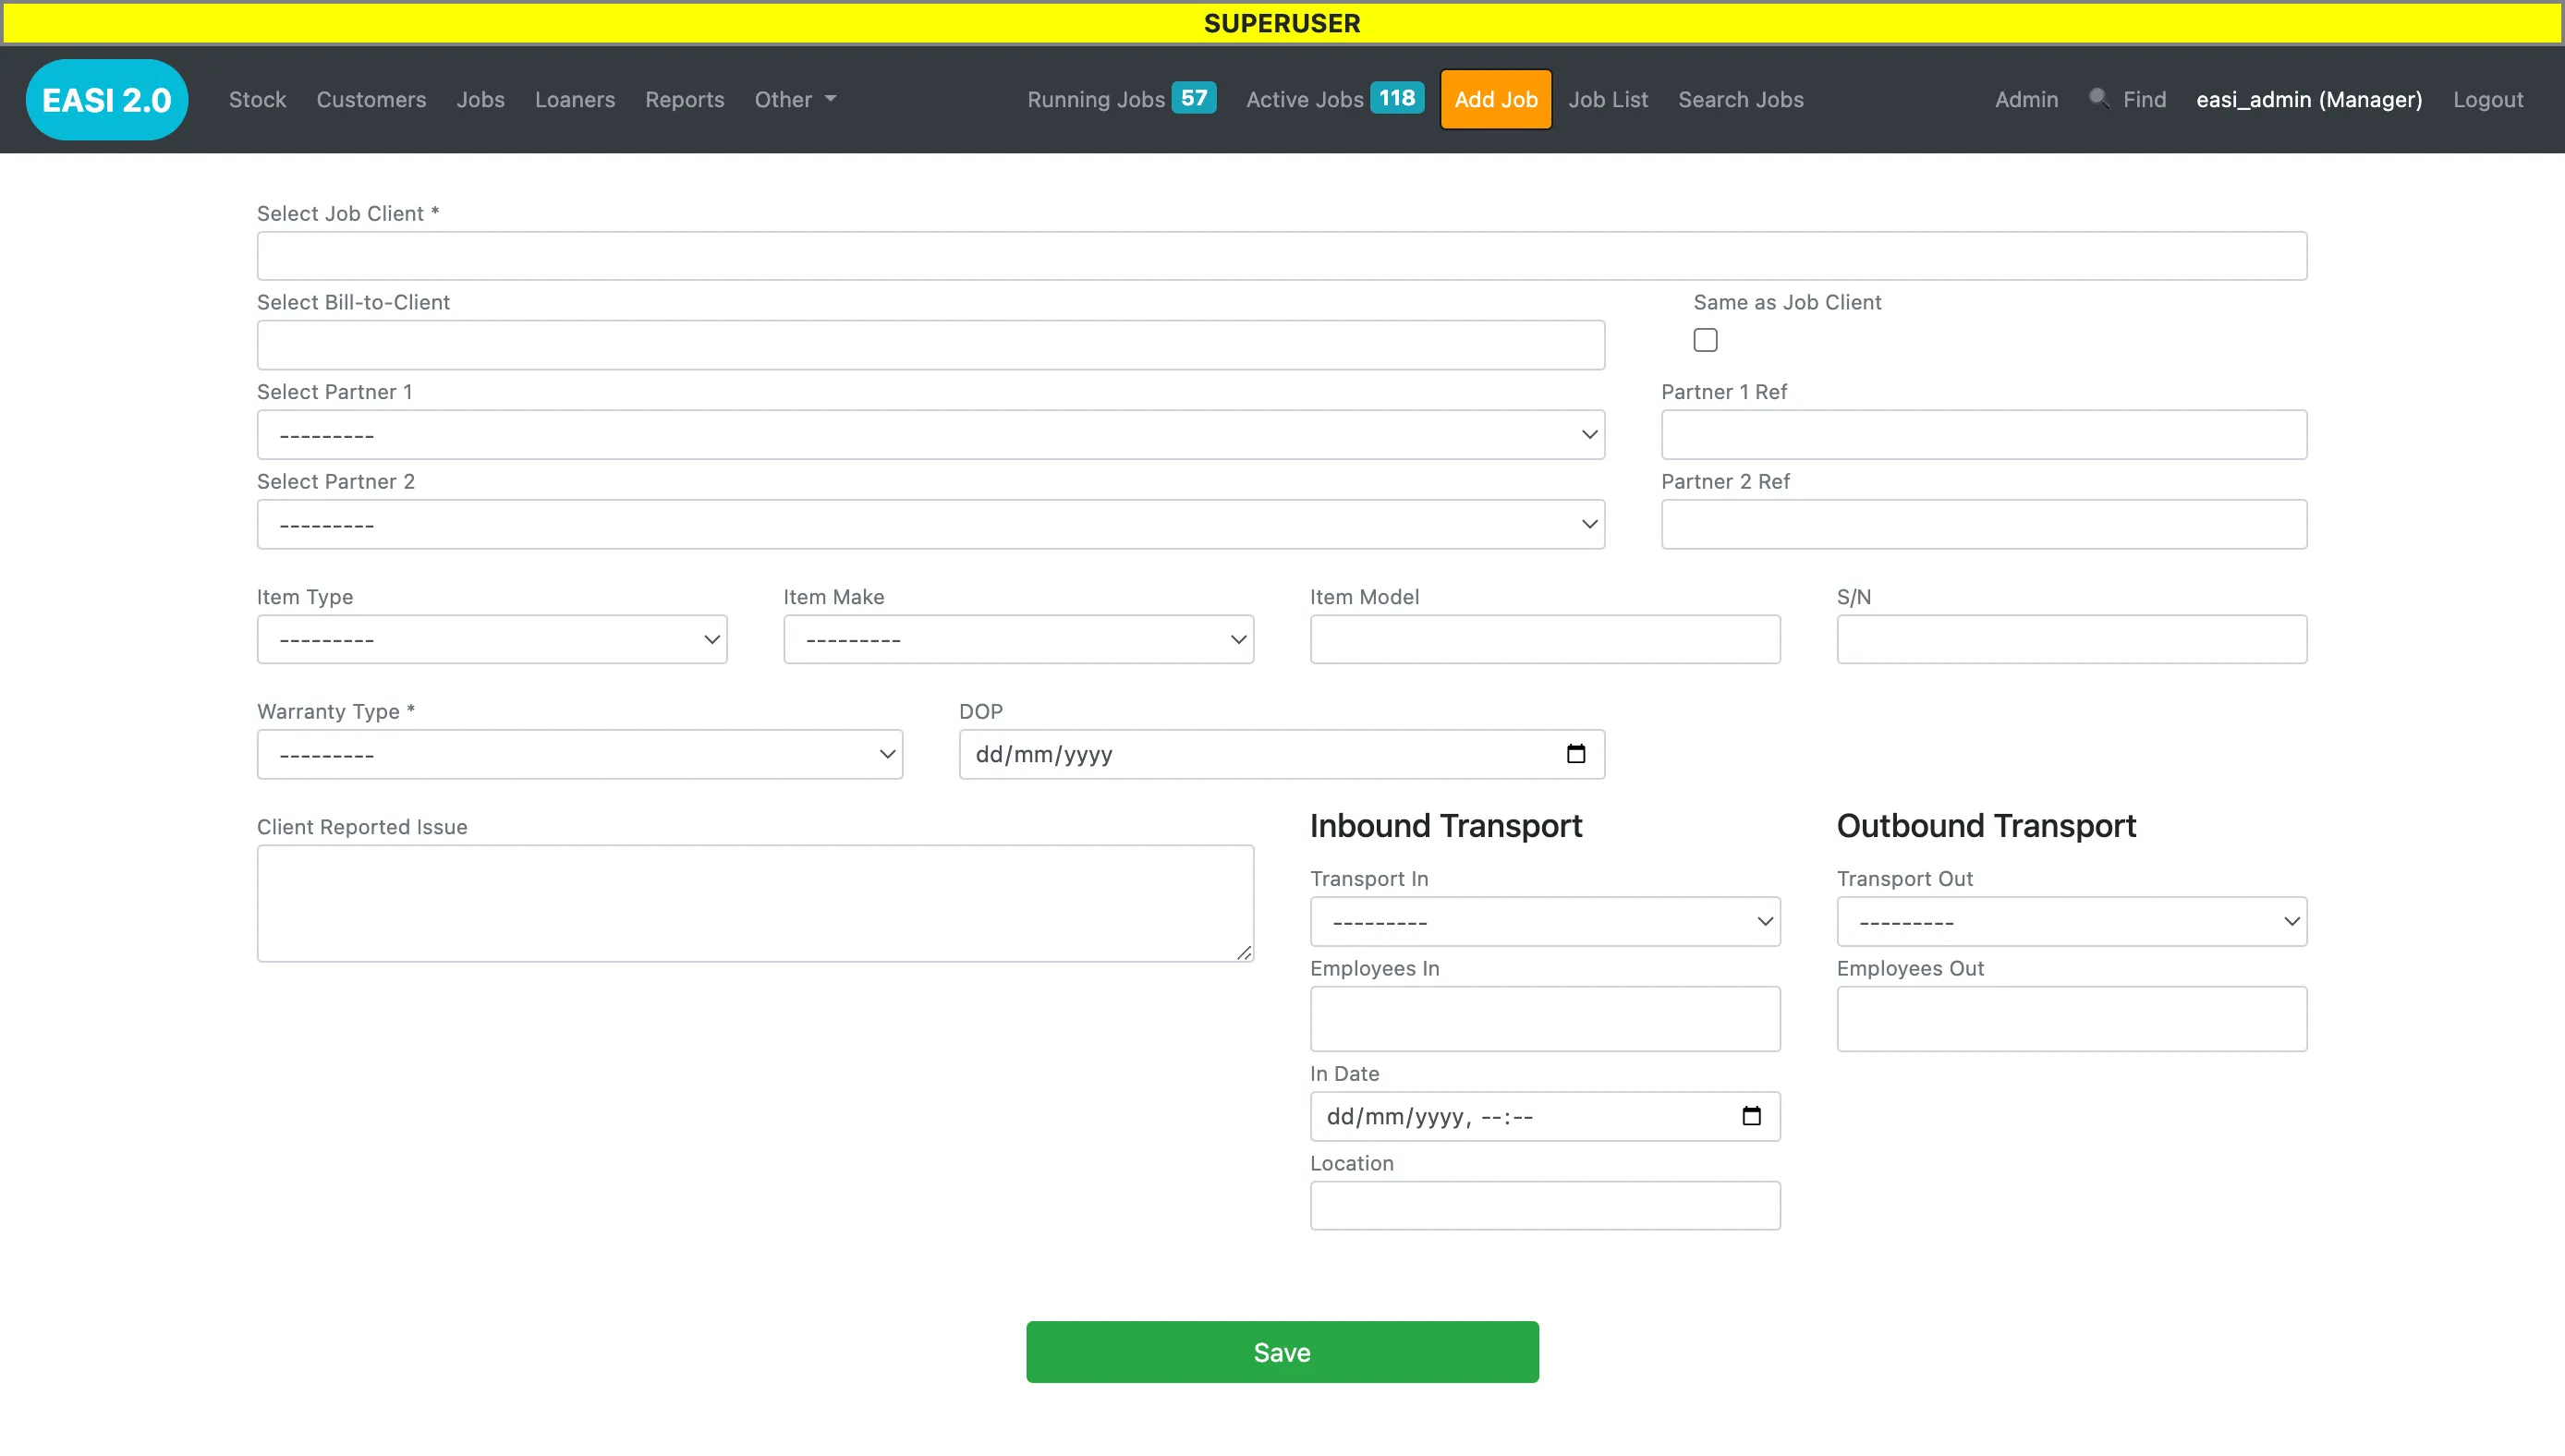Tick the Same as Job Client checkbox
Image resolution: width=2565 pixels, height=1456 pixels.
(x=1706, y=340)
